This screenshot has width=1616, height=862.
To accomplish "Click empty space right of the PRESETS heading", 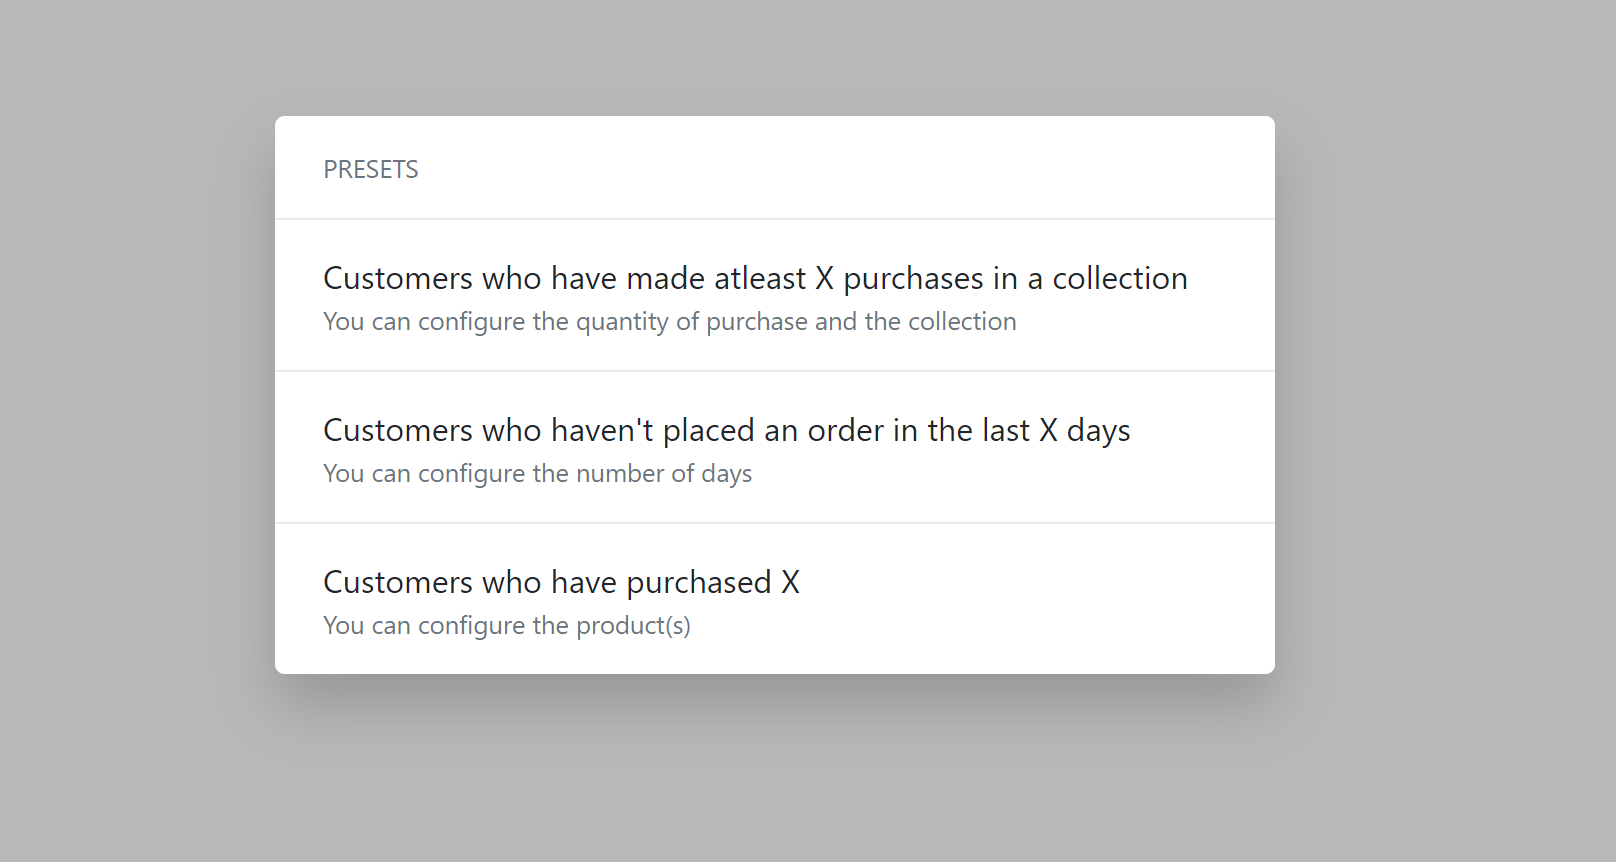I will 840,169.
